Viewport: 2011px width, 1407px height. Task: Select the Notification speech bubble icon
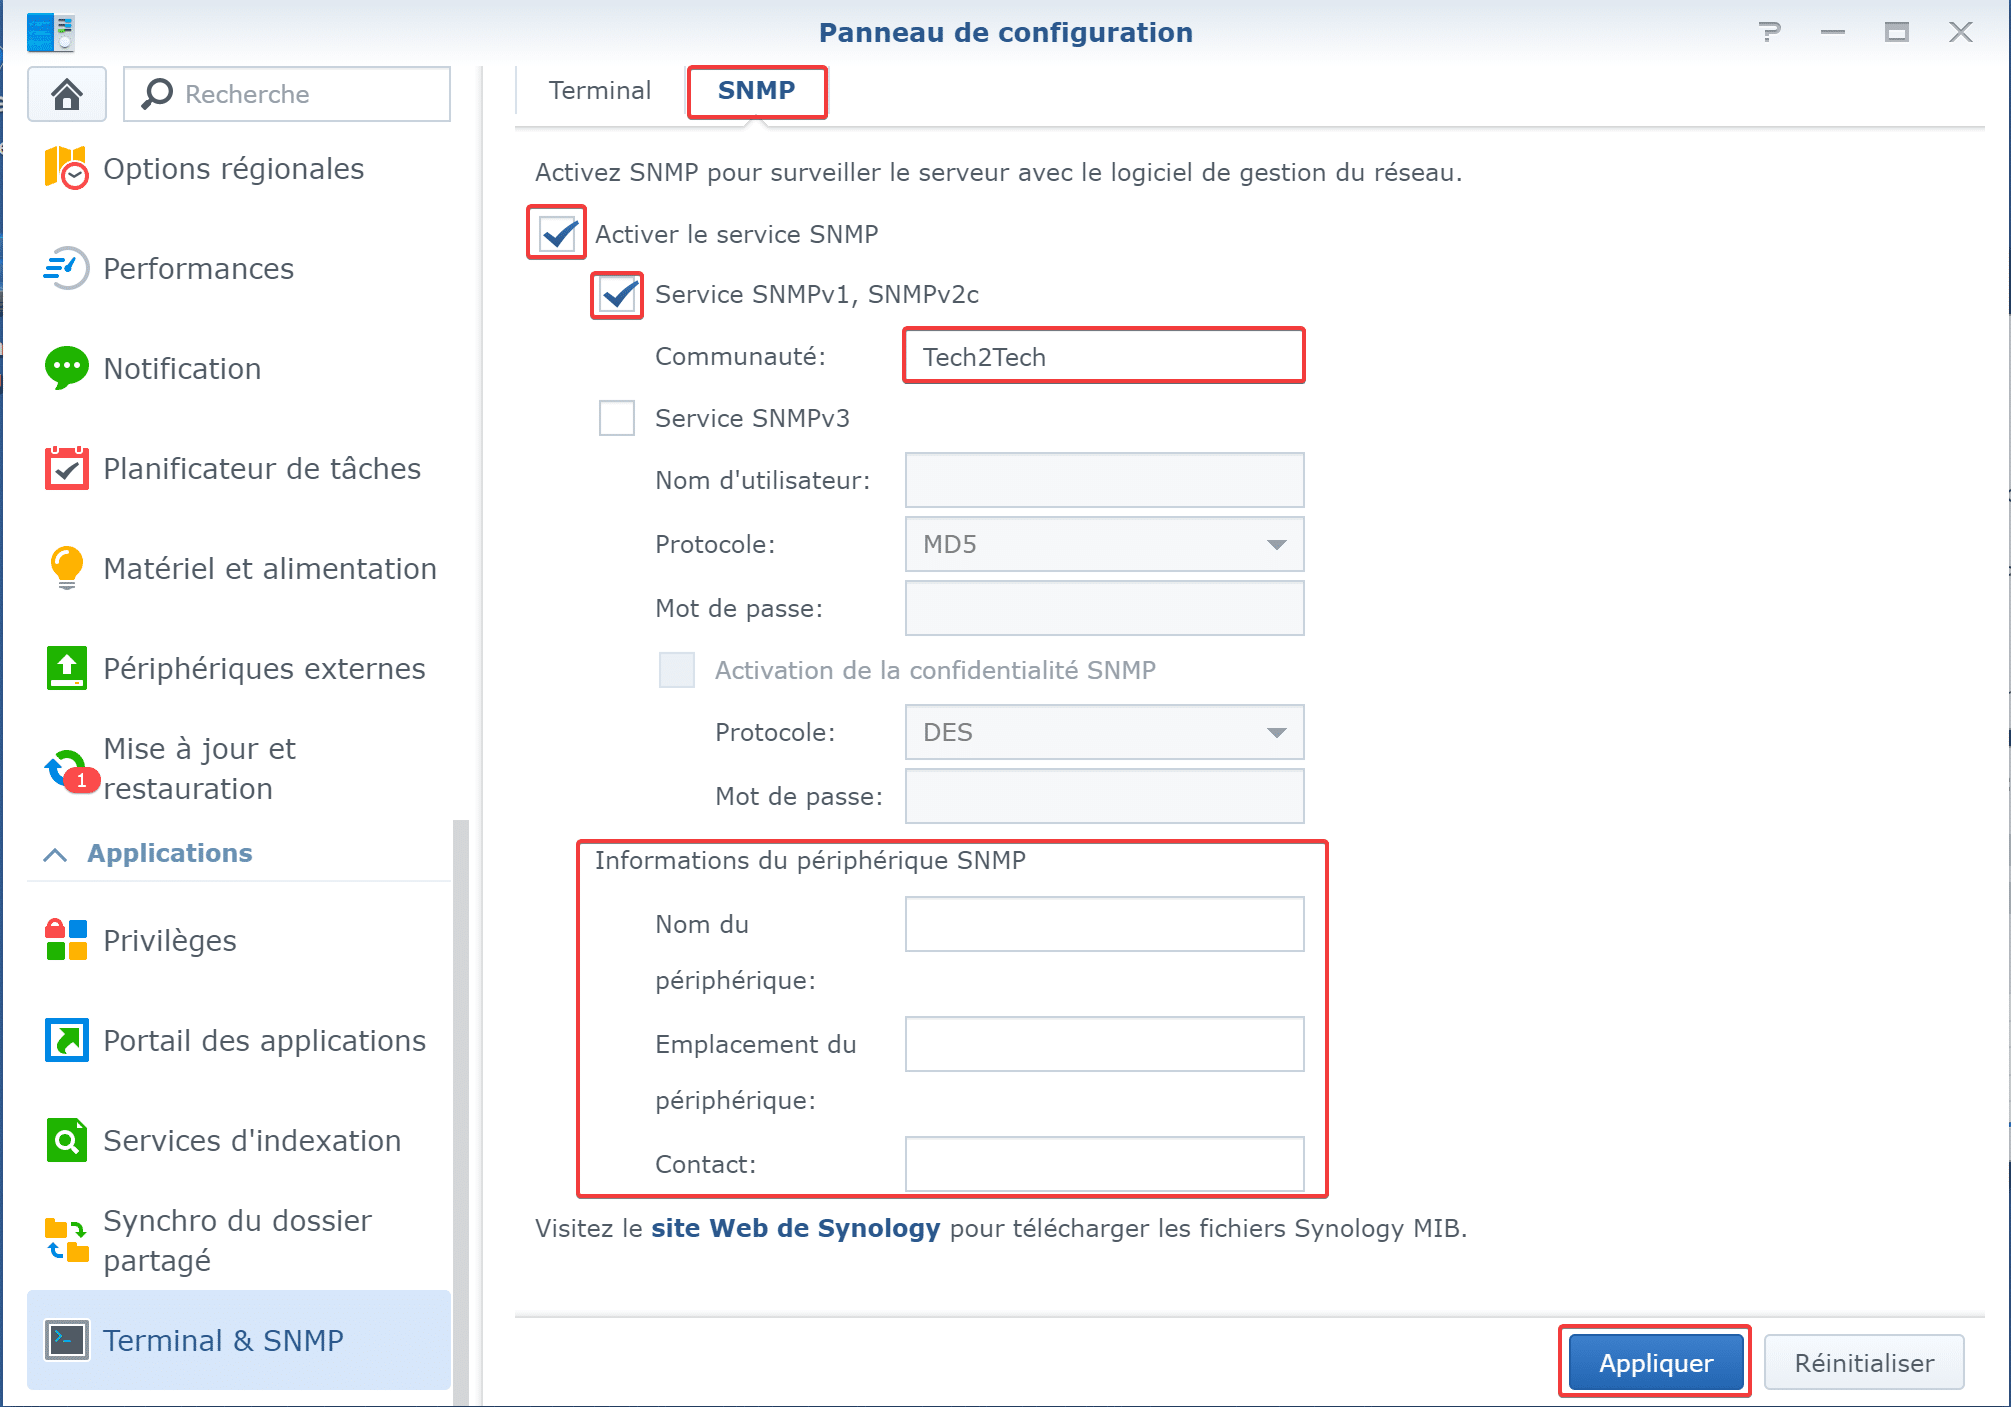pos(66,368)
